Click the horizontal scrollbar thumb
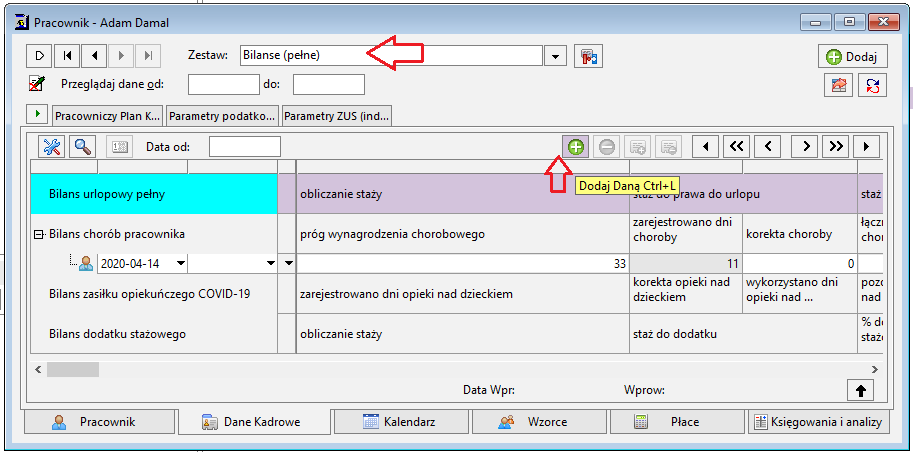Viewport: 913px width, 452px height. (73, 369)
